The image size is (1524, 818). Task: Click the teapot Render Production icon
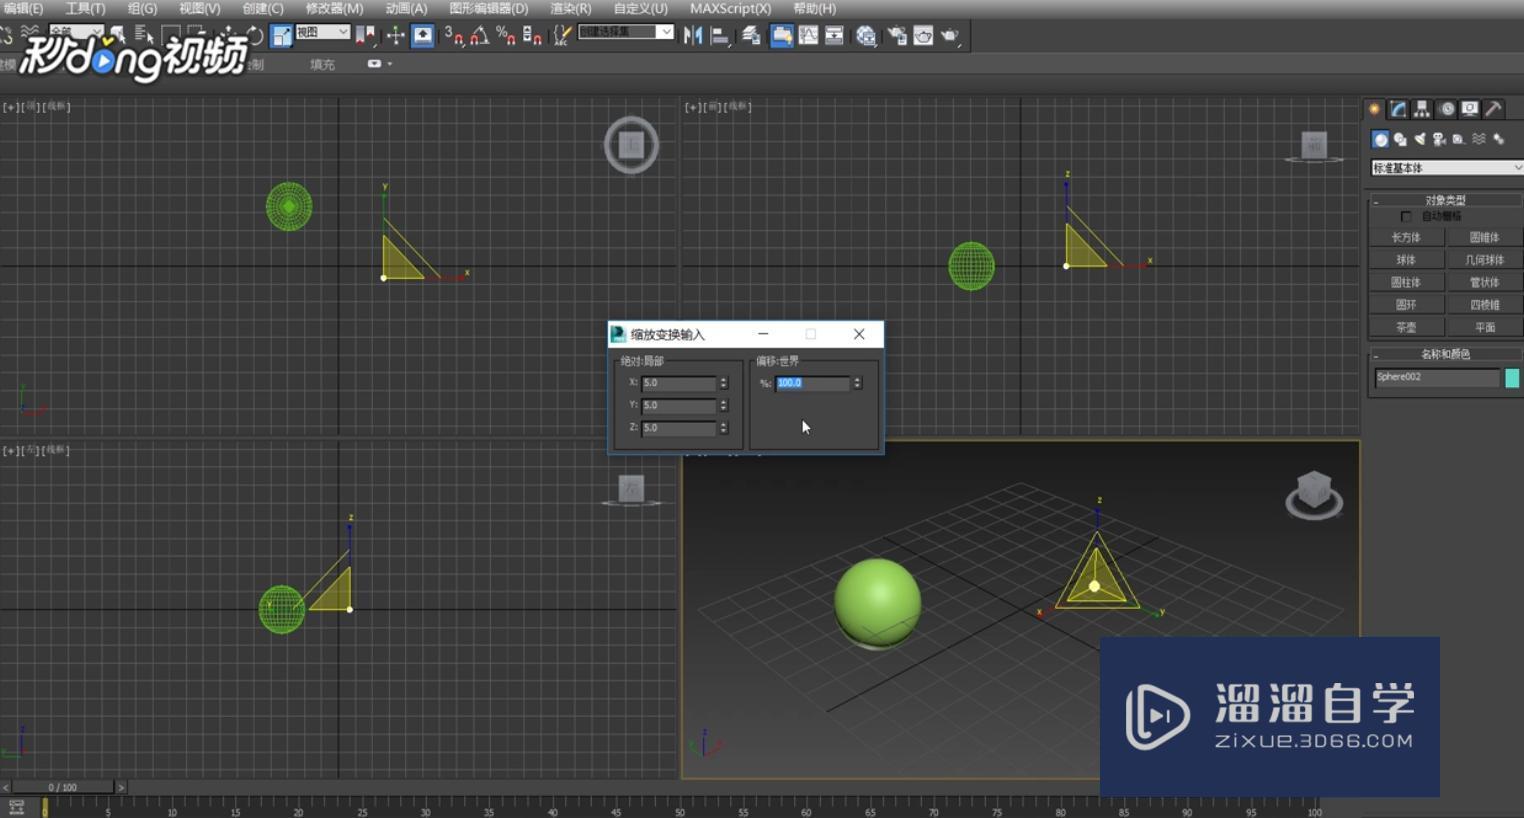coord(948,36)
